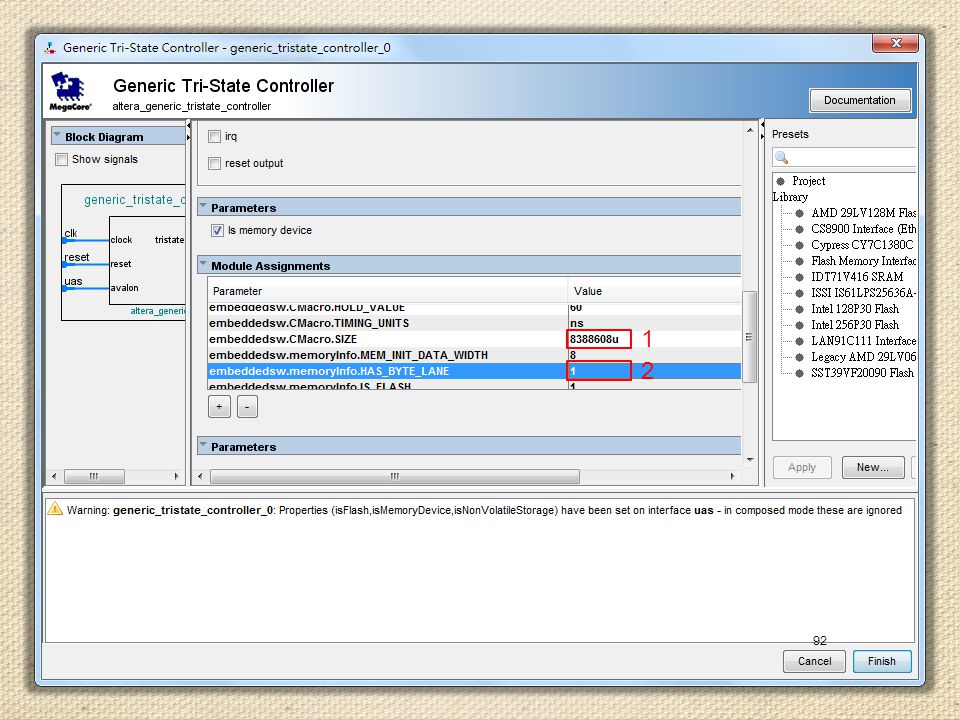Remove assignment with minus button
This screenshot has height=720, width=960.
[247, 407]
